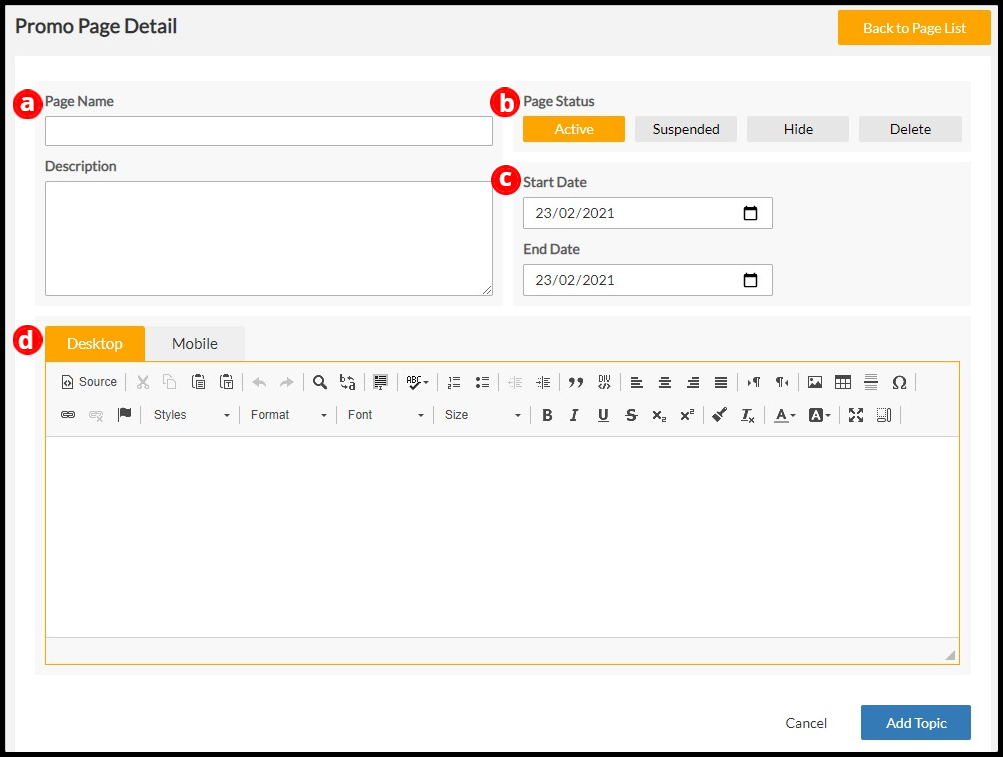This screenshot has width=1003, height=757.
Task: Center align the editor text
Action: [665, 382]
